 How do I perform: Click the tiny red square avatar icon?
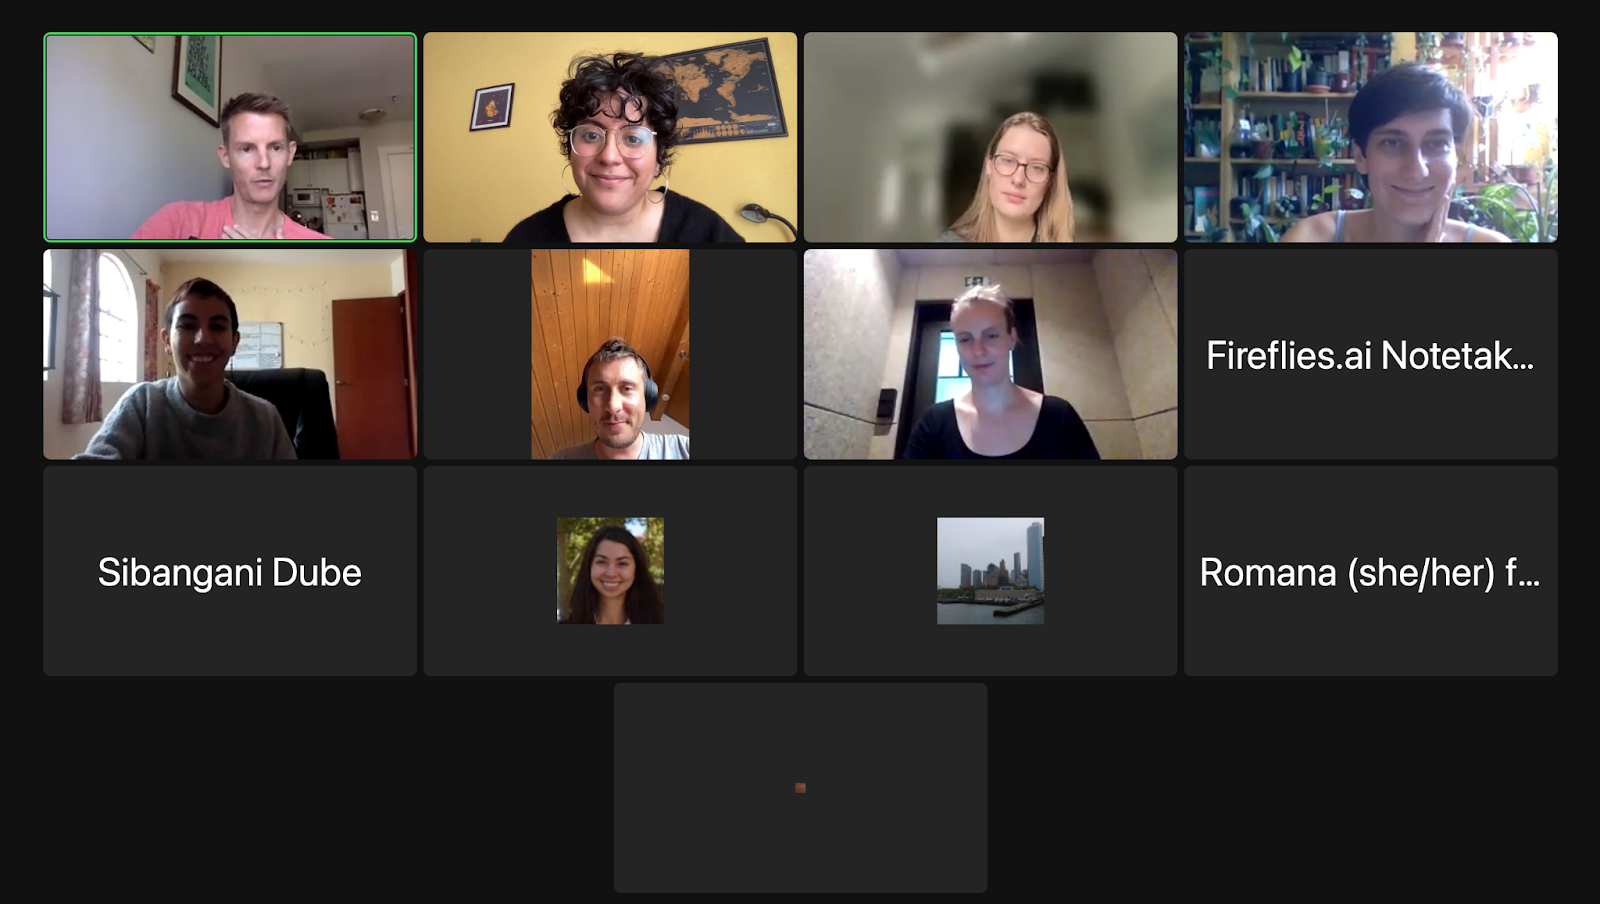[x=800, y=788]
